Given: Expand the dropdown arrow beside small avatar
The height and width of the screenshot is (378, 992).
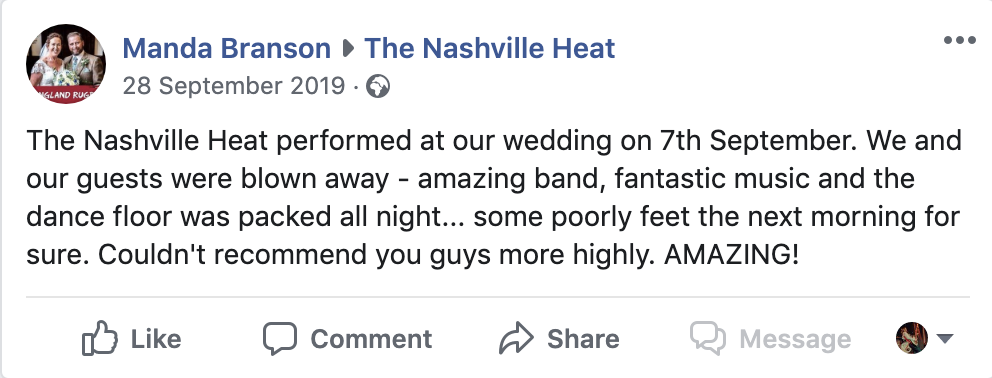Looking at the screenshot, I should coord(944,339).
